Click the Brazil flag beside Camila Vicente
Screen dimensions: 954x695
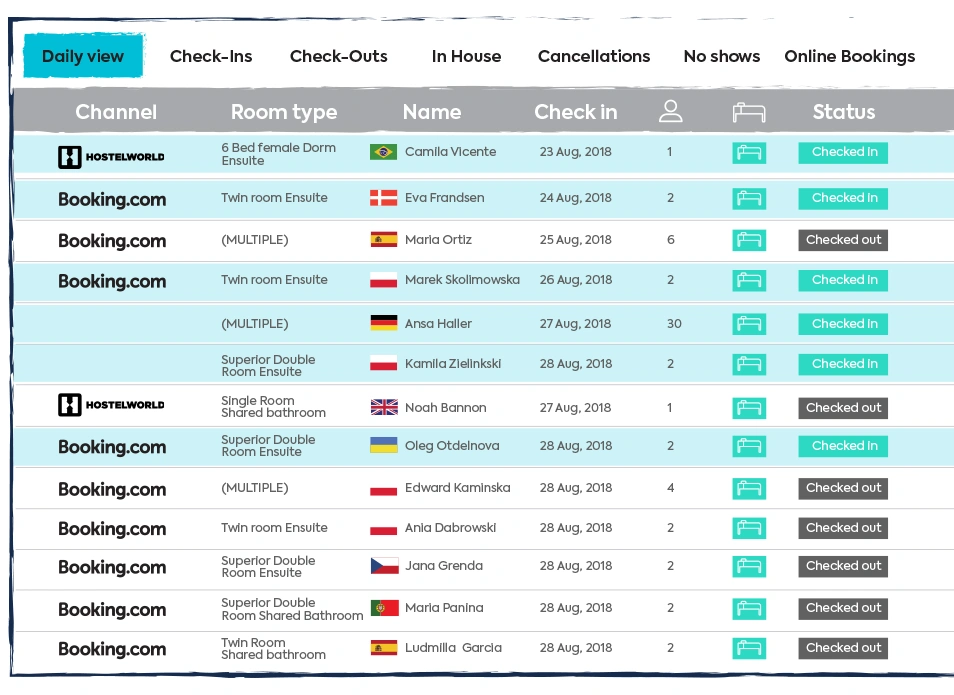tap(383, 152)
